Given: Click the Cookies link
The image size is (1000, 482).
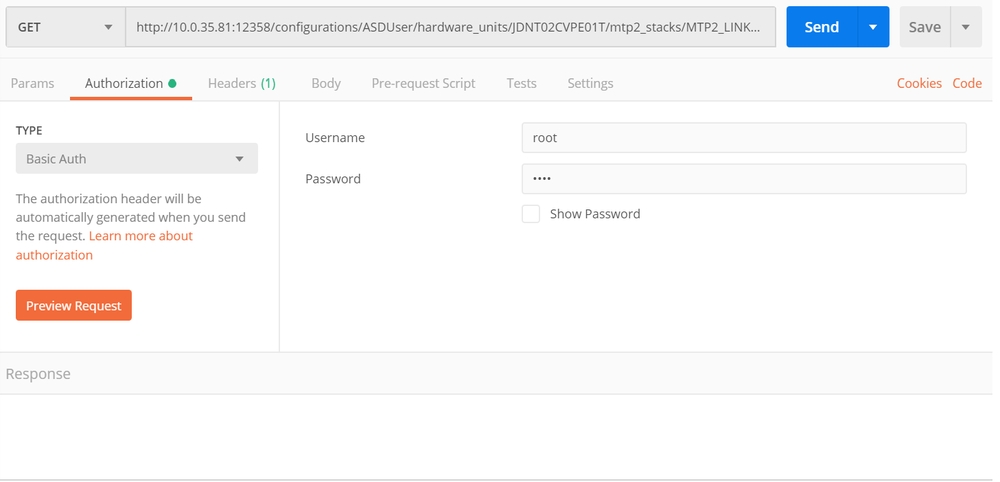Looking at the screenshot, I should (919, 83).
